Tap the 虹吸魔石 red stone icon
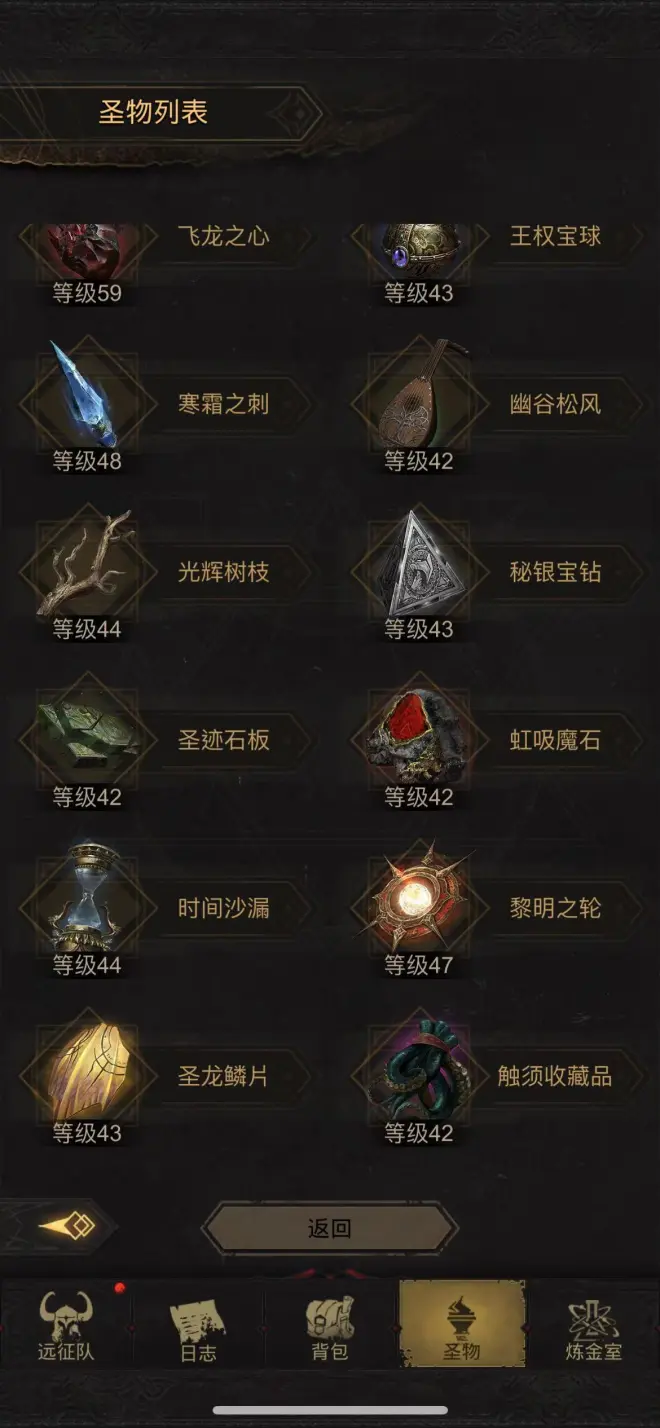660x1428 pixels. (x=420, y=734)
